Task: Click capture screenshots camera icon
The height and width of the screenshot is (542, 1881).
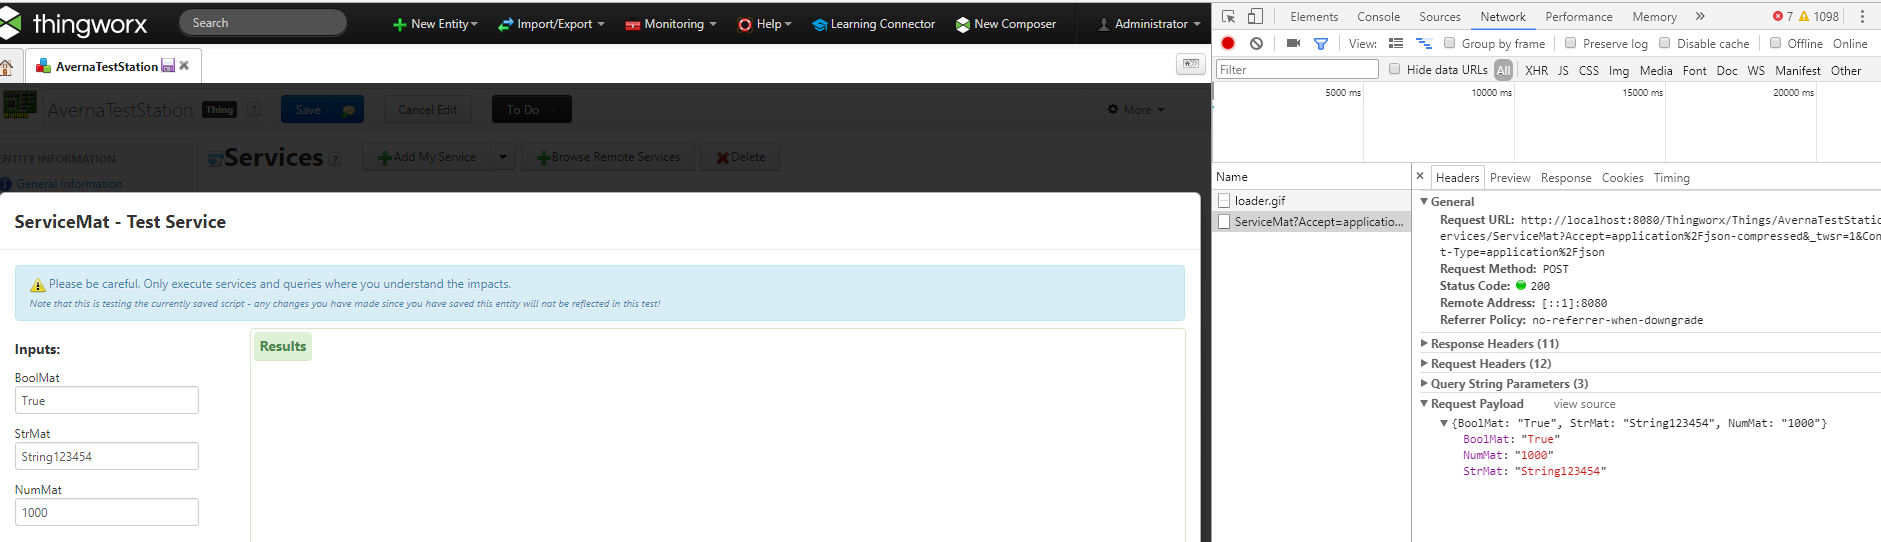Action: click(1293, 43)
